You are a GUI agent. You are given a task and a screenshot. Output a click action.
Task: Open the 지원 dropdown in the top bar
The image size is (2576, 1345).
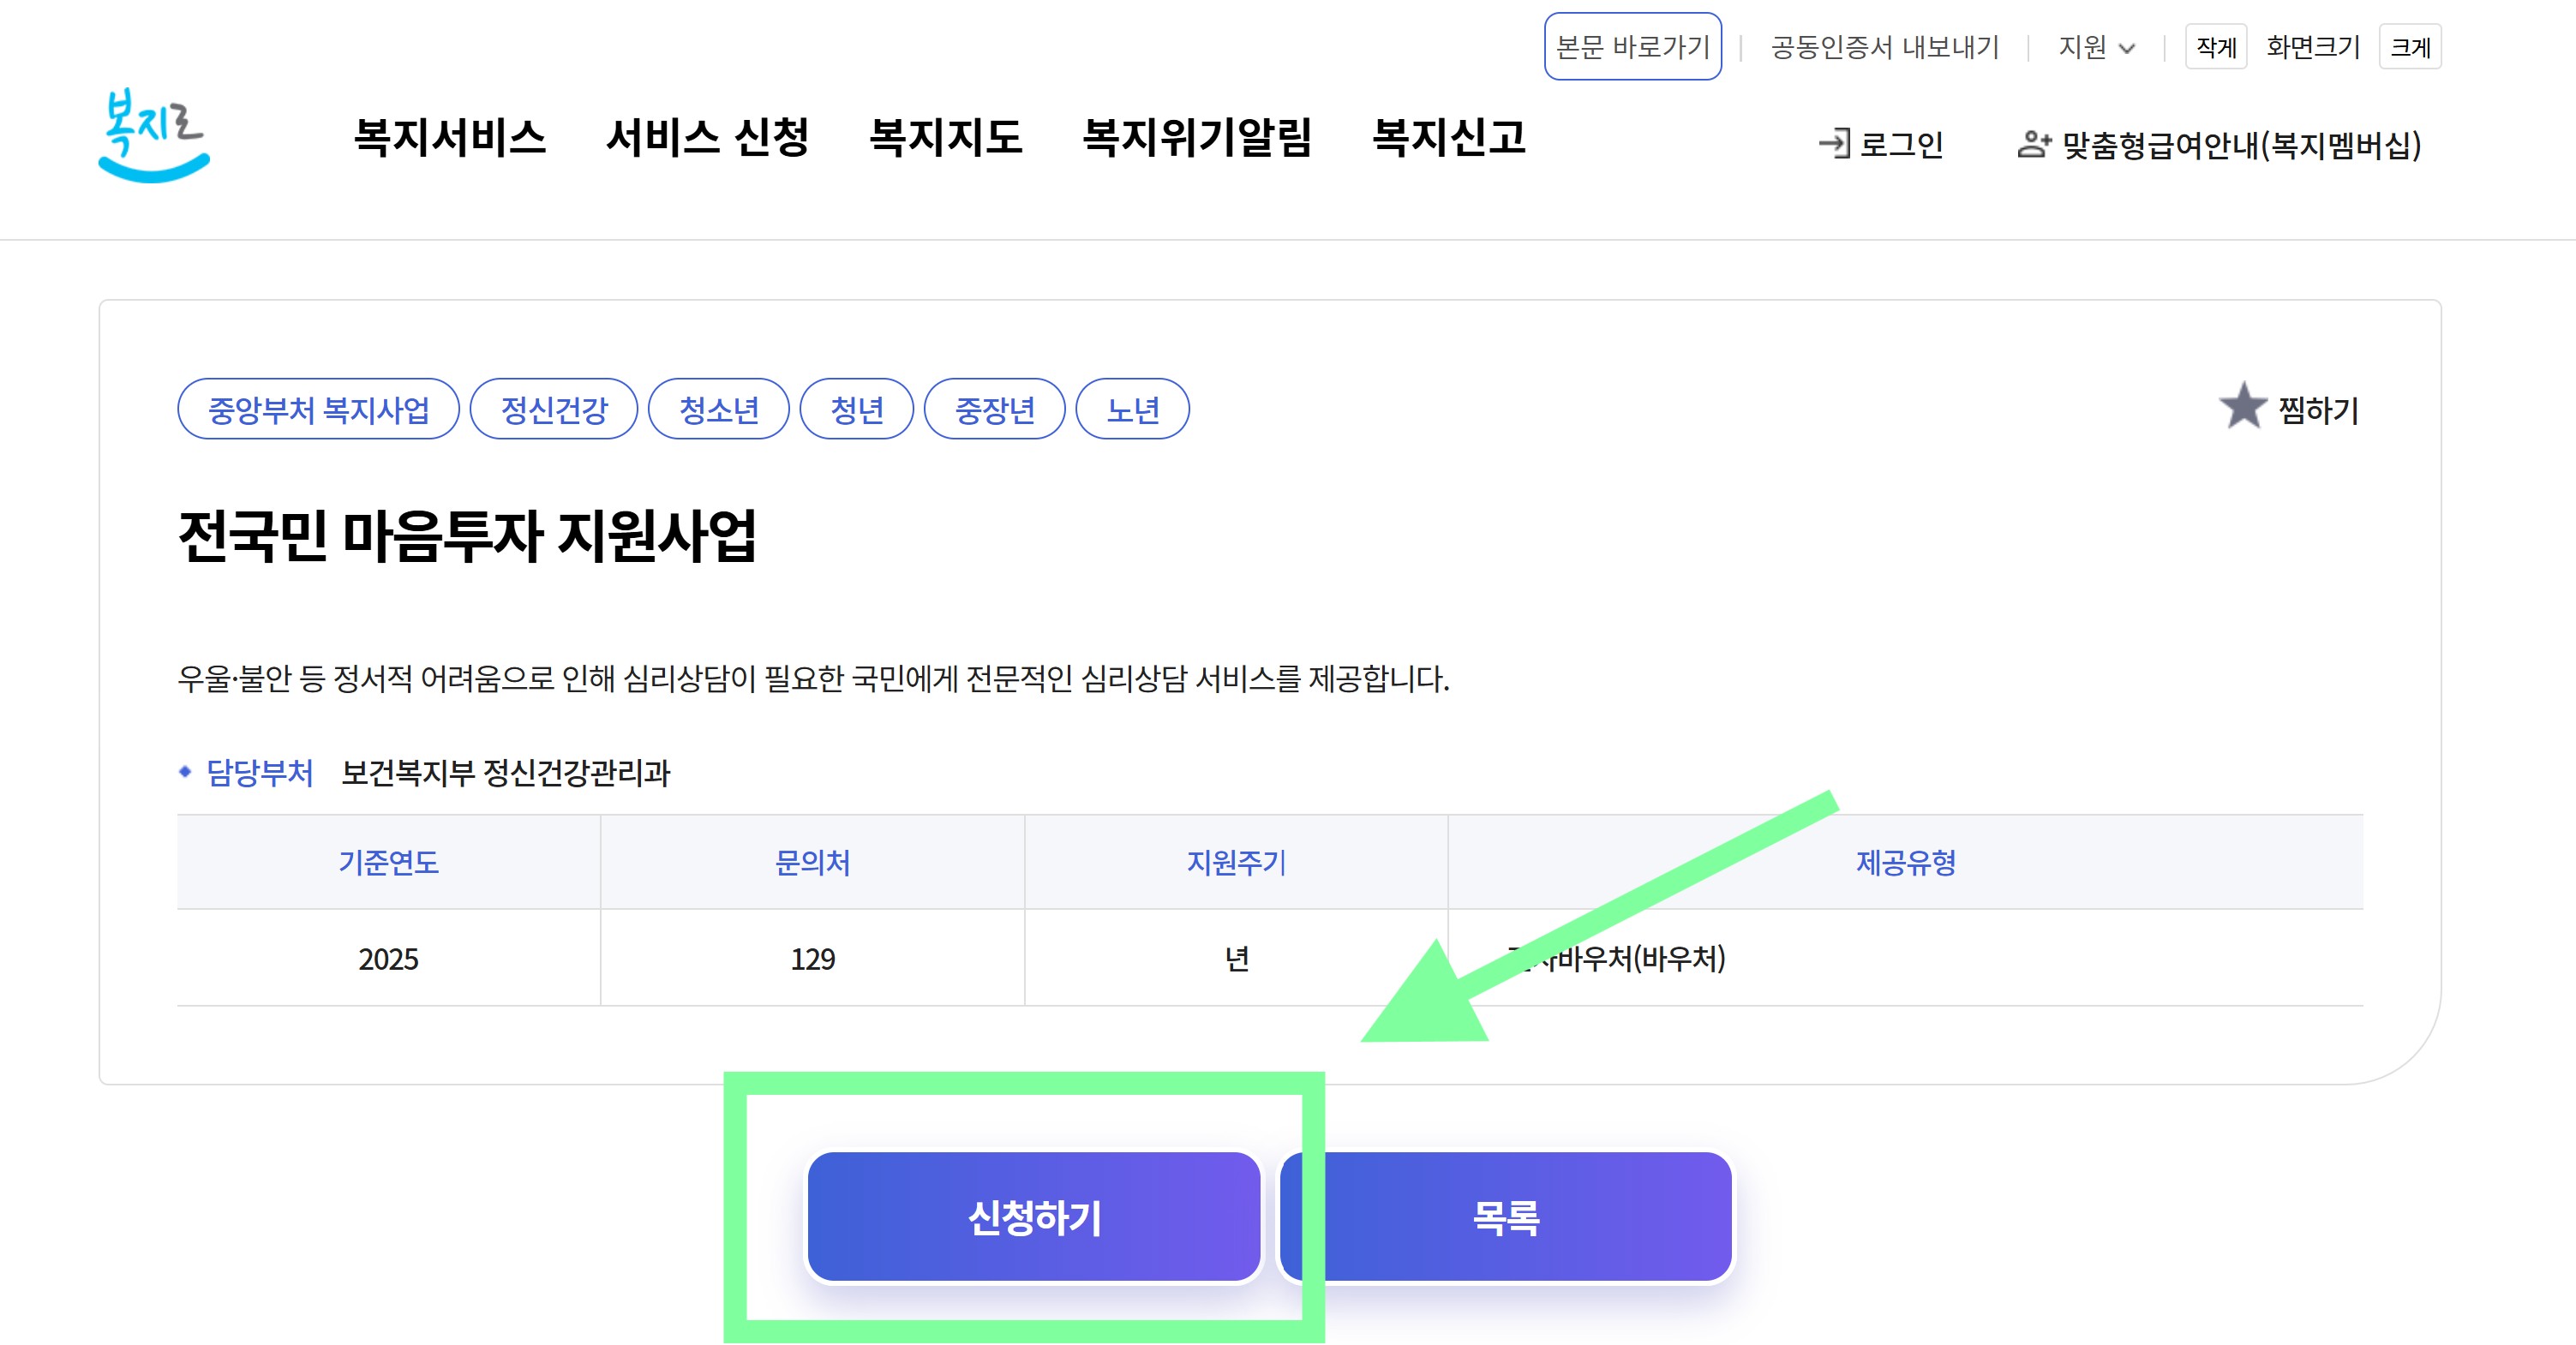click(2082, 46)
